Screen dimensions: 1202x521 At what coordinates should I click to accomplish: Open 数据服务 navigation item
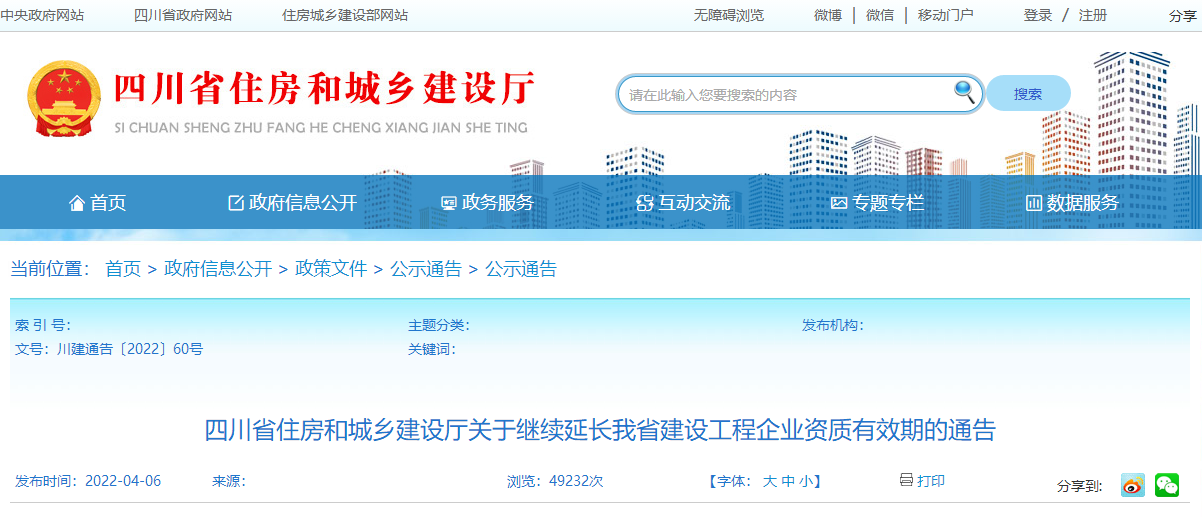tap(1072, 203)
